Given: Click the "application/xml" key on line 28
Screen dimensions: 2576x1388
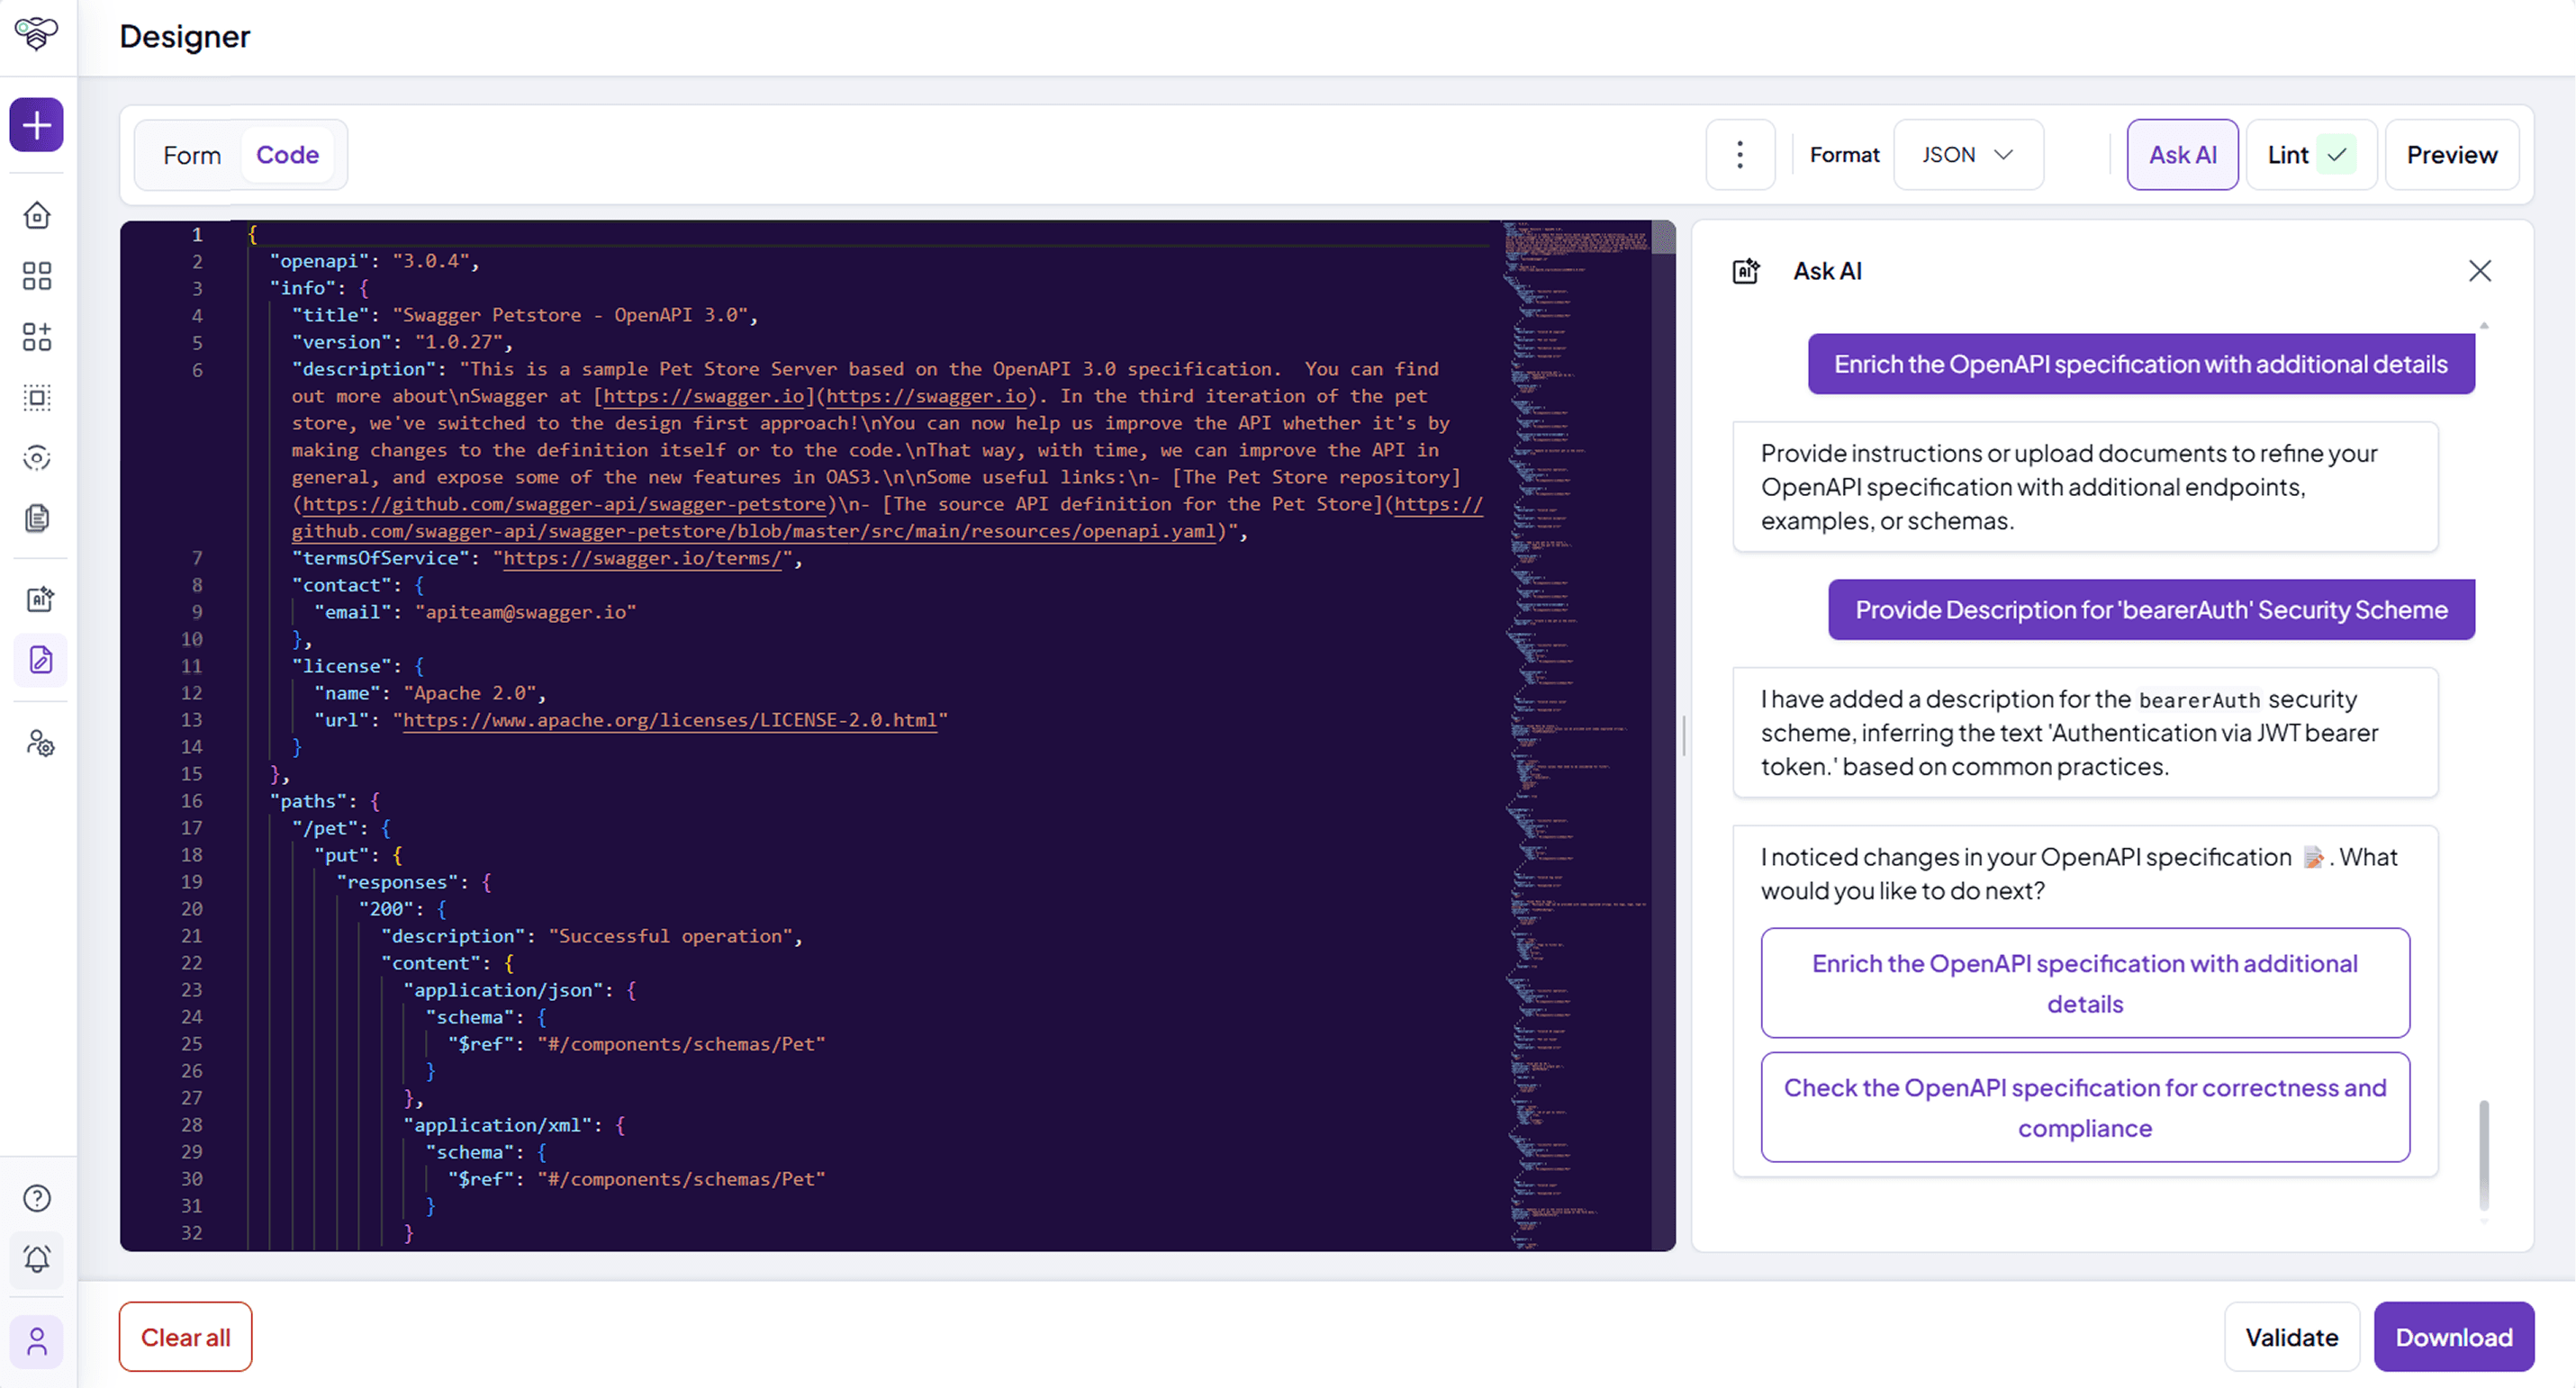Looking at the screenshot, I should point(498,1125).
